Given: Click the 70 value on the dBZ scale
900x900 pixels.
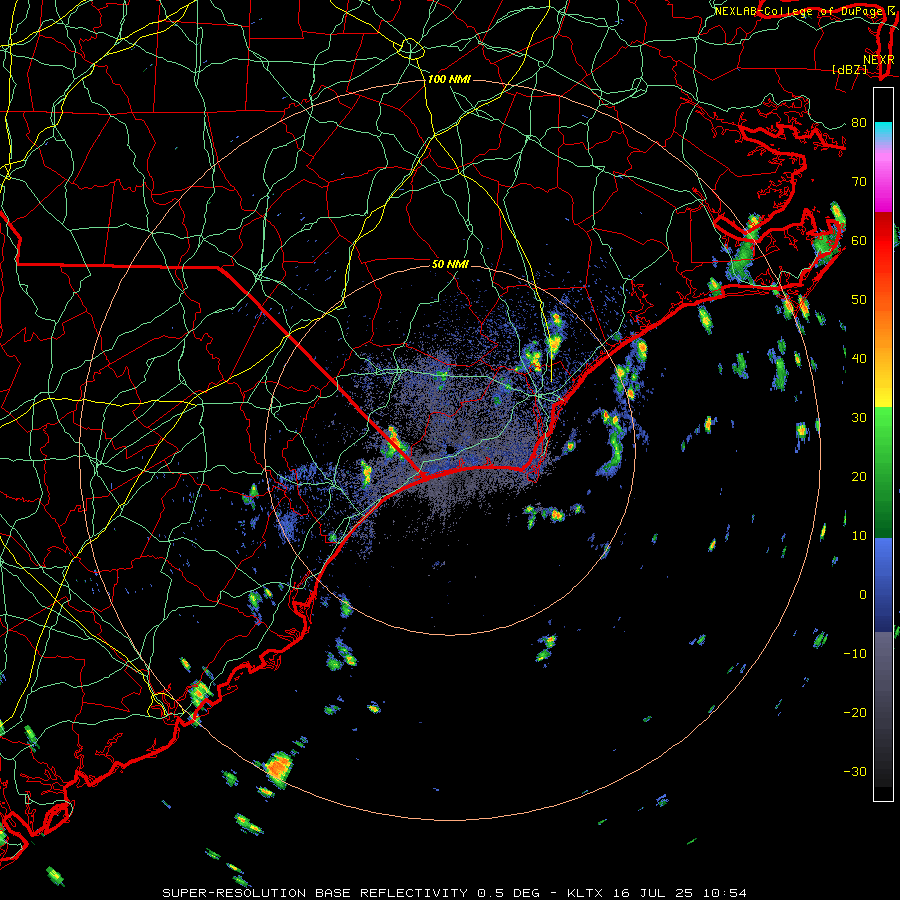Looking at the screenshot, I should 859,181.
